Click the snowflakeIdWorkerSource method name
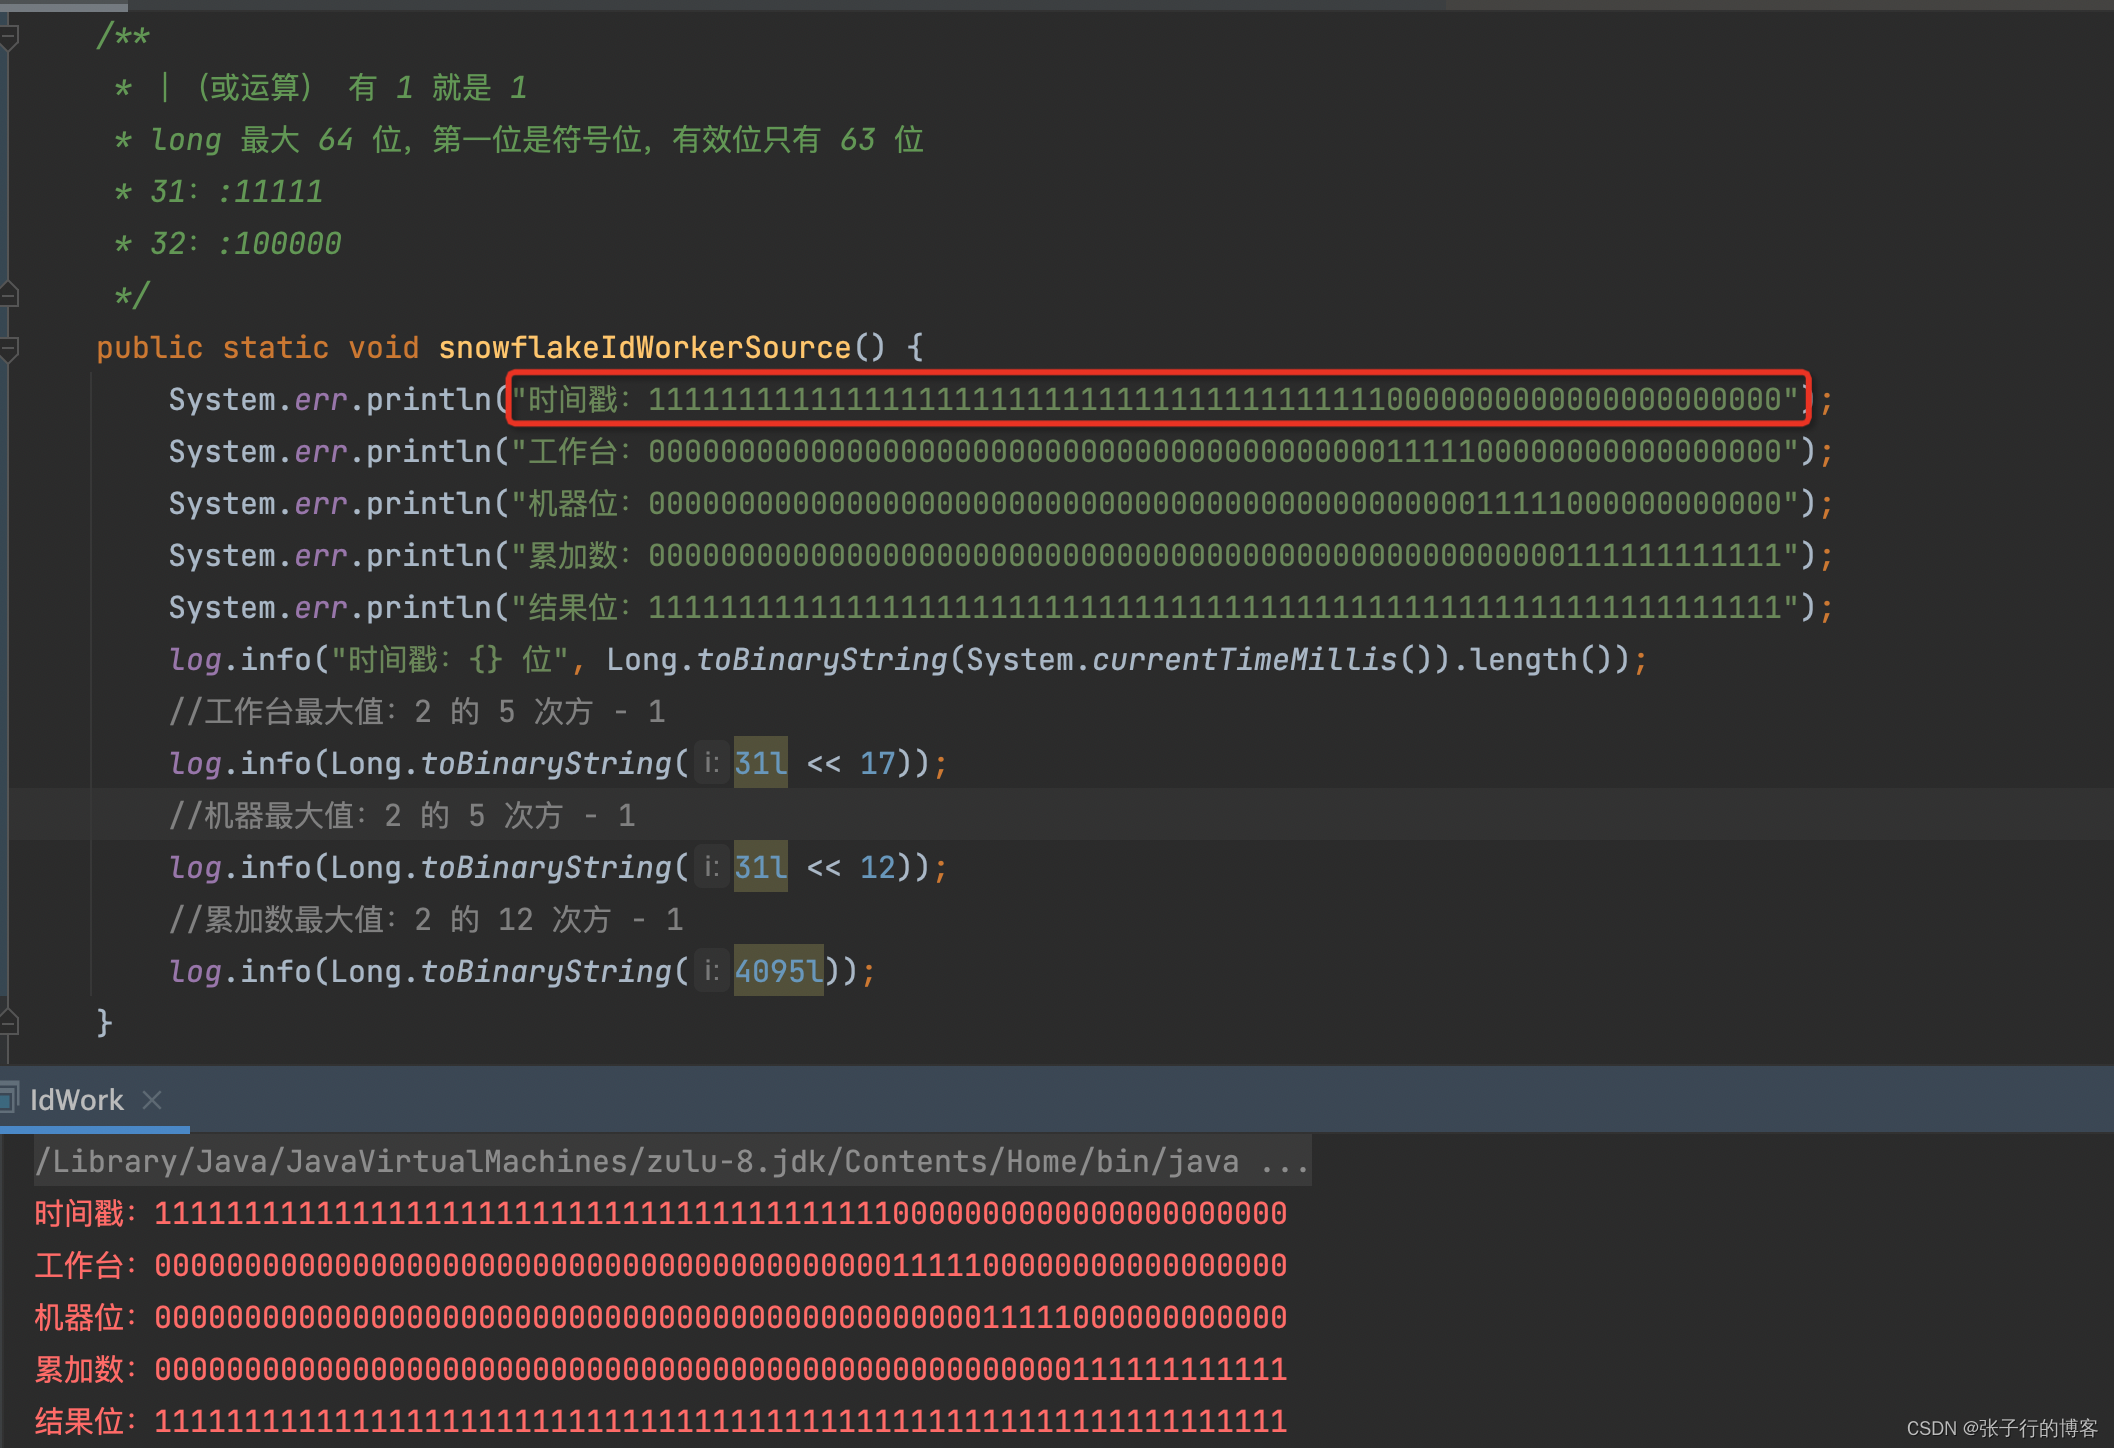 644,348
